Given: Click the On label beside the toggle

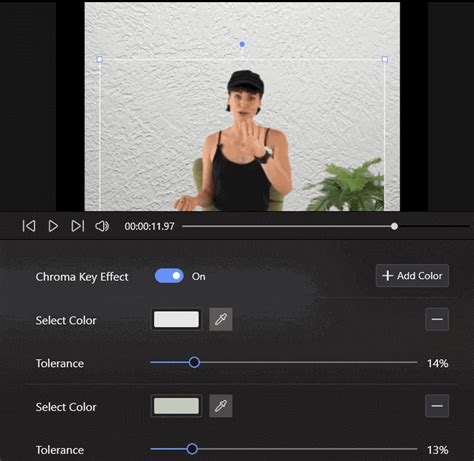Looking at the screenshot, I should point(199,276).
